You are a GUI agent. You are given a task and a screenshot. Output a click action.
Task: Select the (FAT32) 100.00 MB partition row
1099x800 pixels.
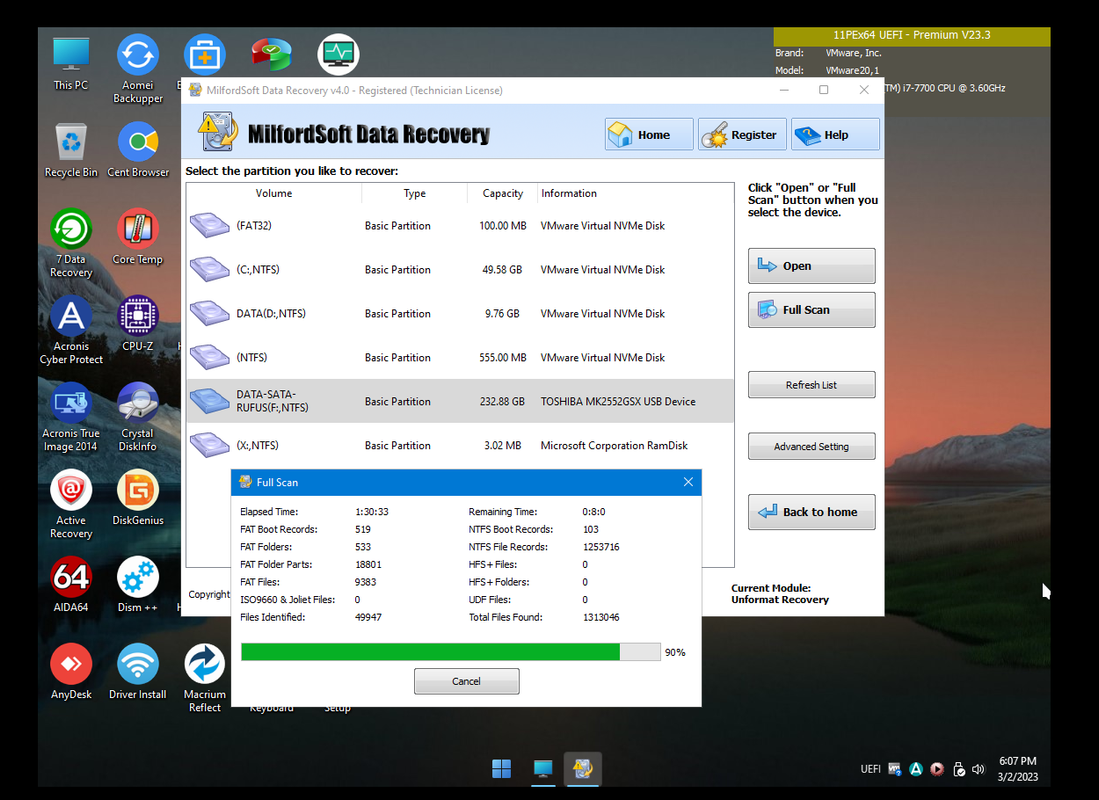[460, 226]
